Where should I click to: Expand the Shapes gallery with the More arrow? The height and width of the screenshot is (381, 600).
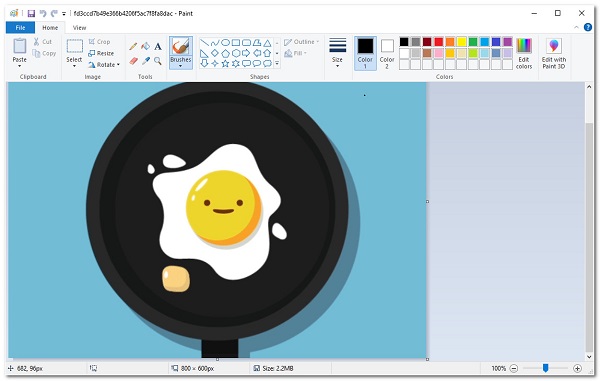(x=277, y=64)
